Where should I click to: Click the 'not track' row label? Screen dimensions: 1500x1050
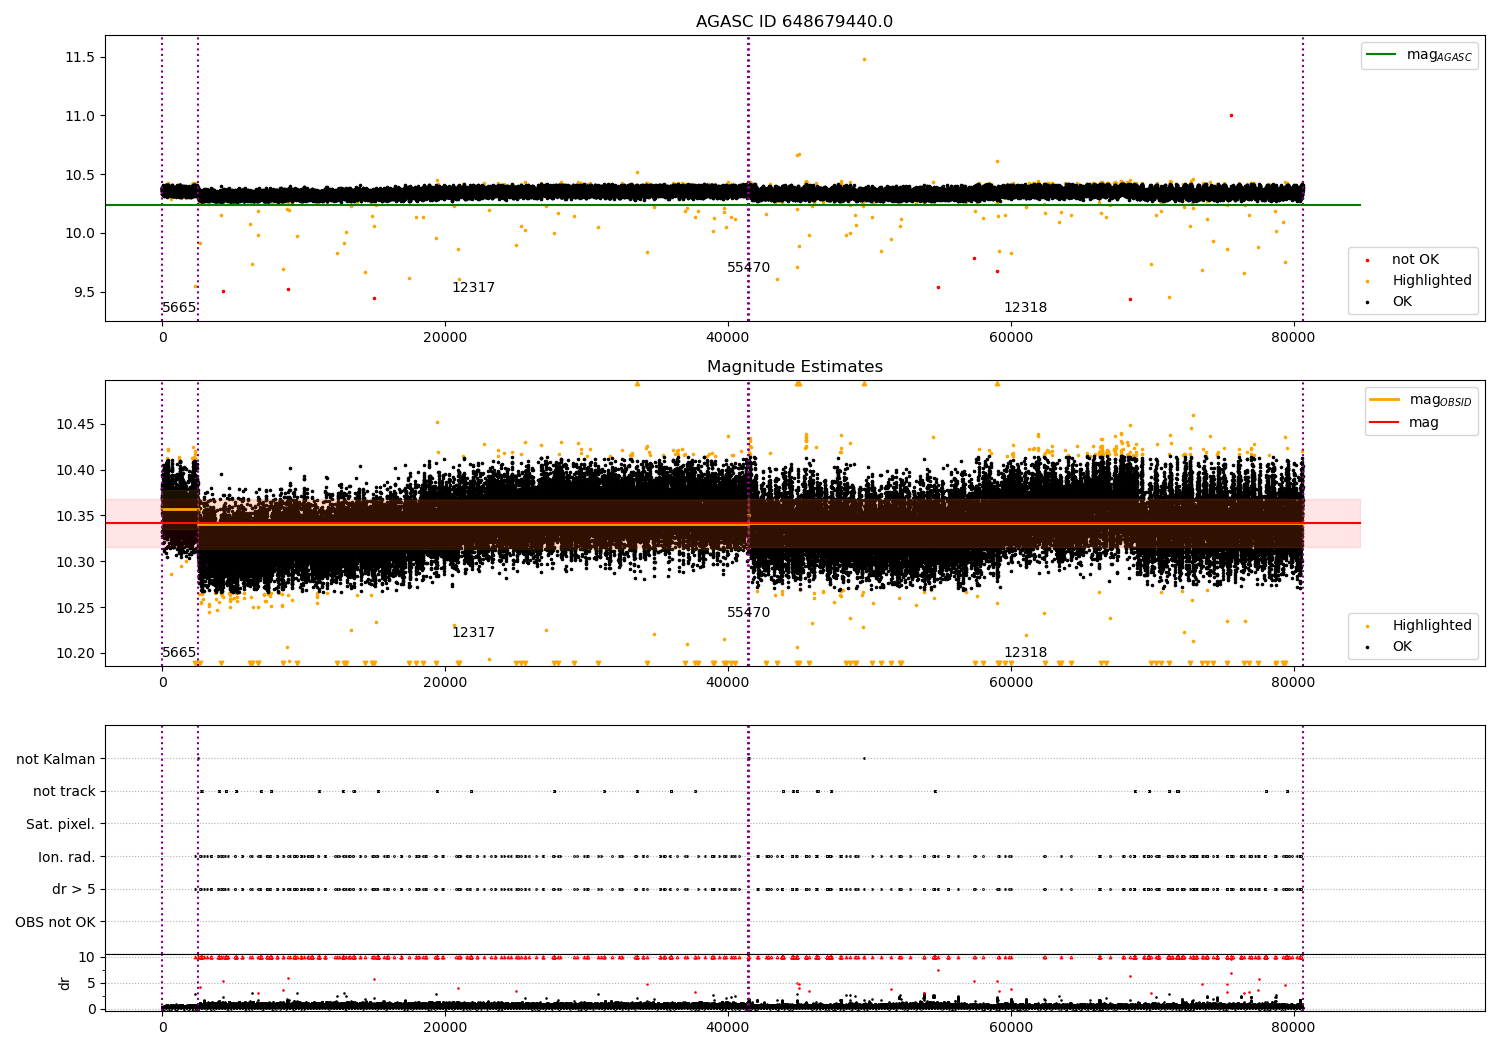(x=64, y=792)
